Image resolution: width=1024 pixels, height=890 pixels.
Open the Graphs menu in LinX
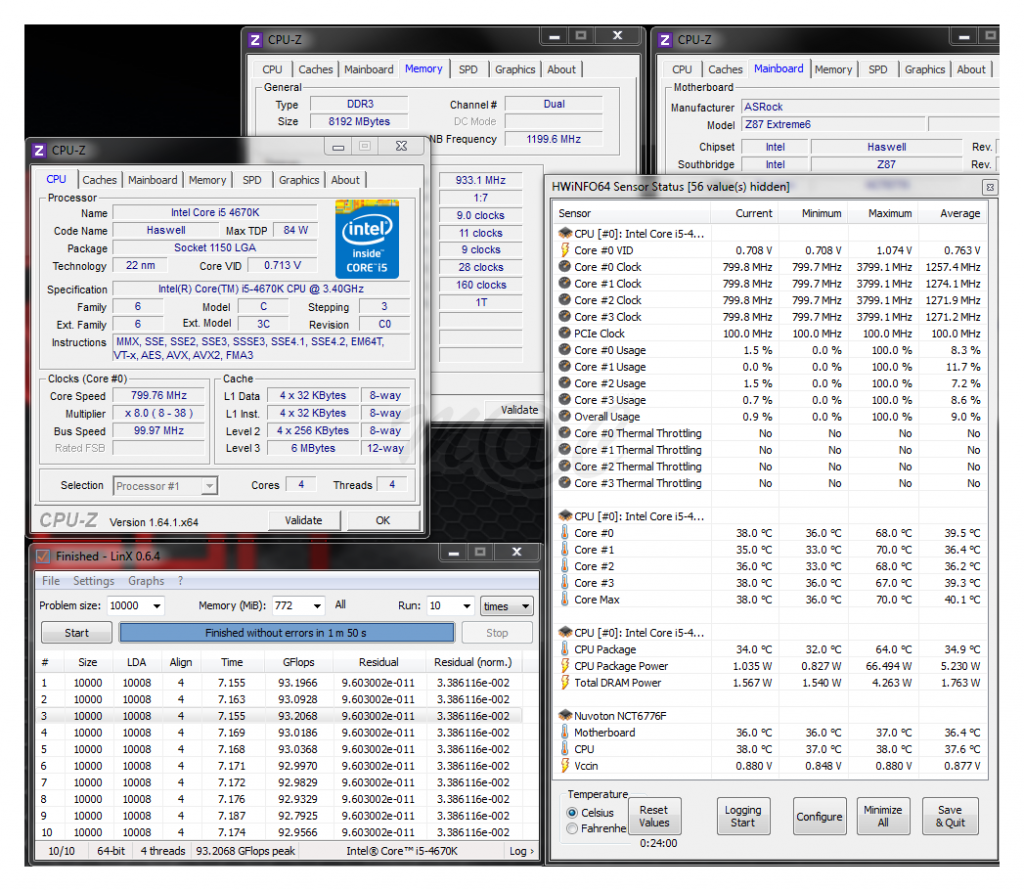pyautogui.click(x=146, y=581)
